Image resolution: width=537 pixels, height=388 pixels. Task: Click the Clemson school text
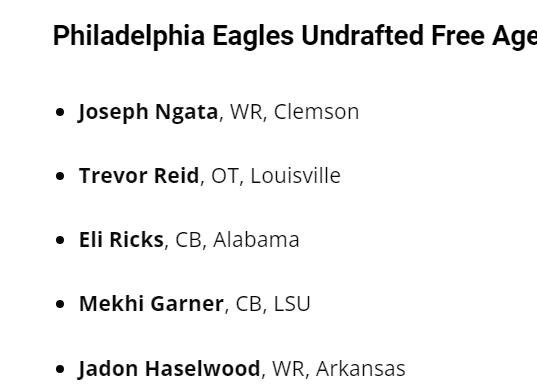(x=316, y=112)
